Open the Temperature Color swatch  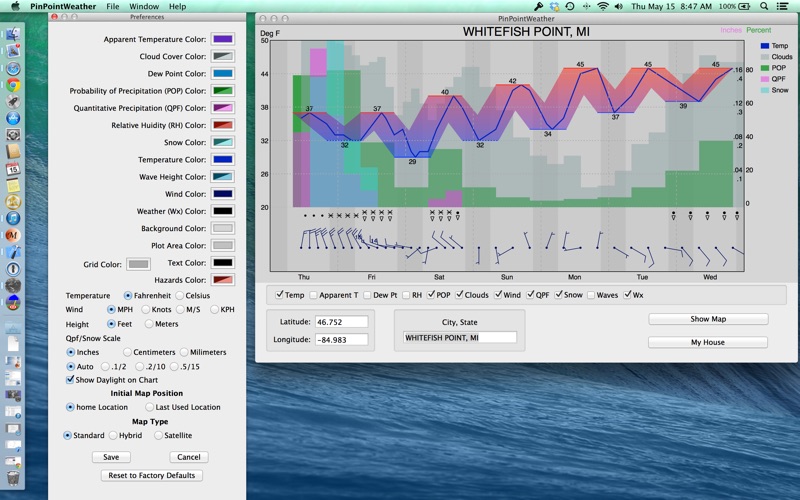pyautogui.click(x=223, y=159)
